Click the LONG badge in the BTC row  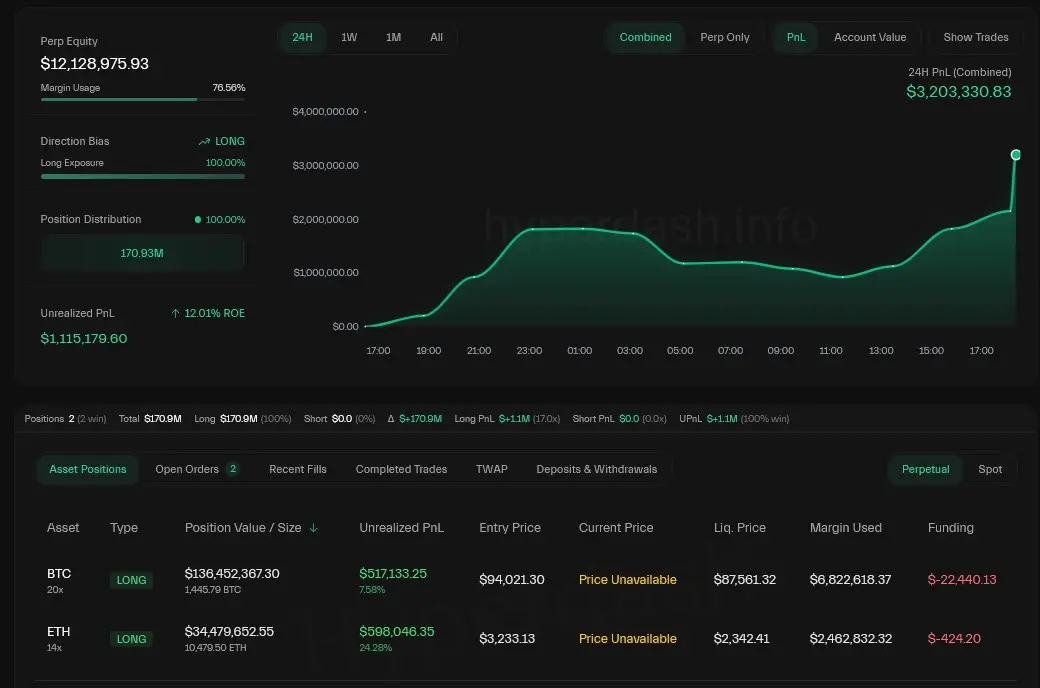click(131, 580)
